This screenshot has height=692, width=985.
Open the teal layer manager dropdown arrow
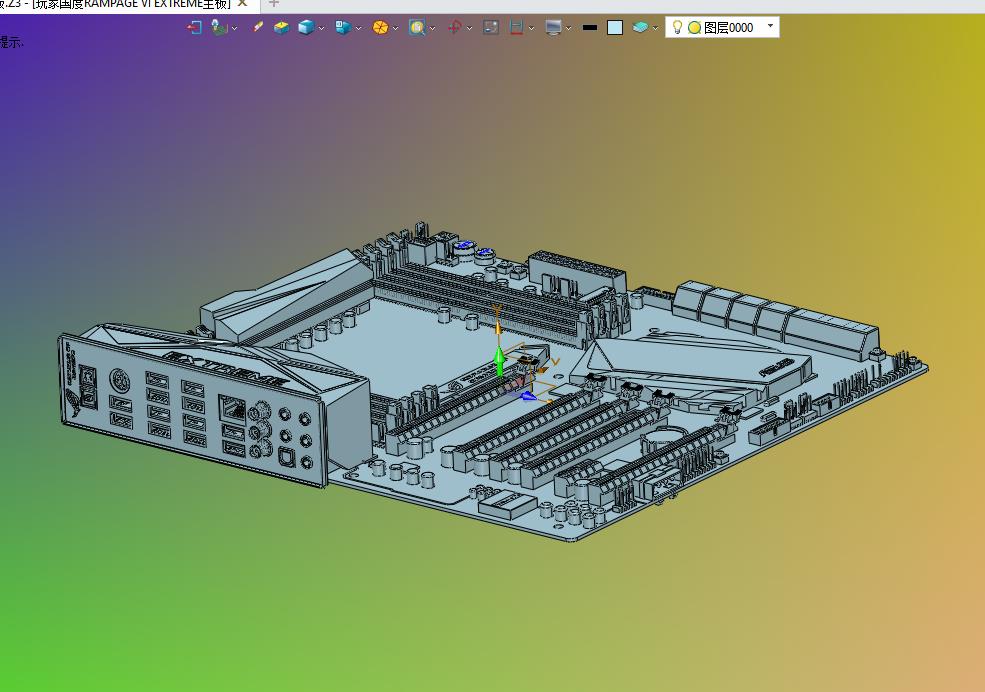coord(655,28)
